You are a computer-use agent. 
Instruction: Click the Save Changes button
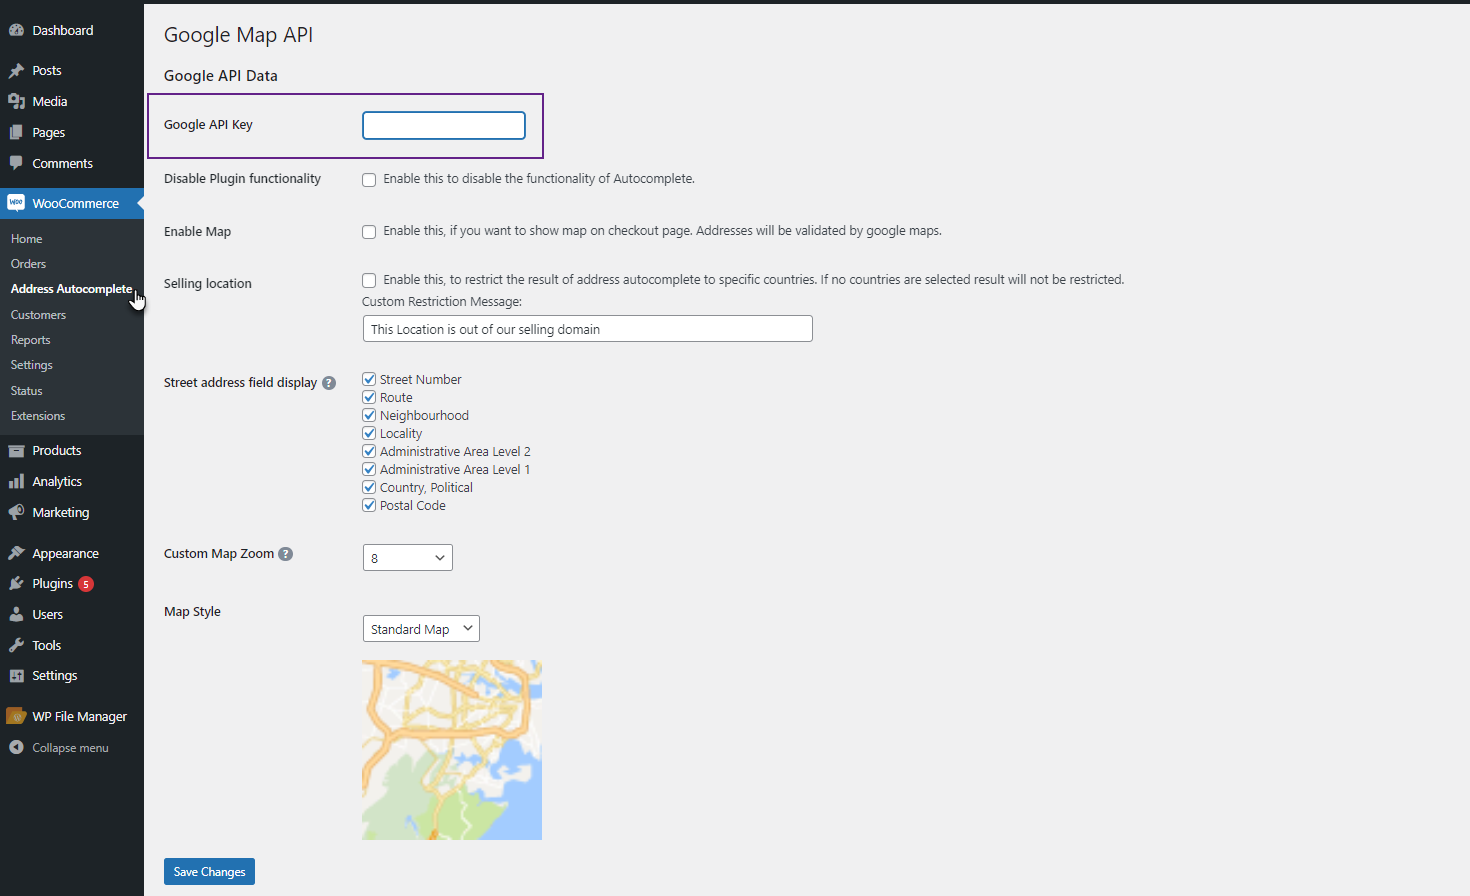[208, 871]
